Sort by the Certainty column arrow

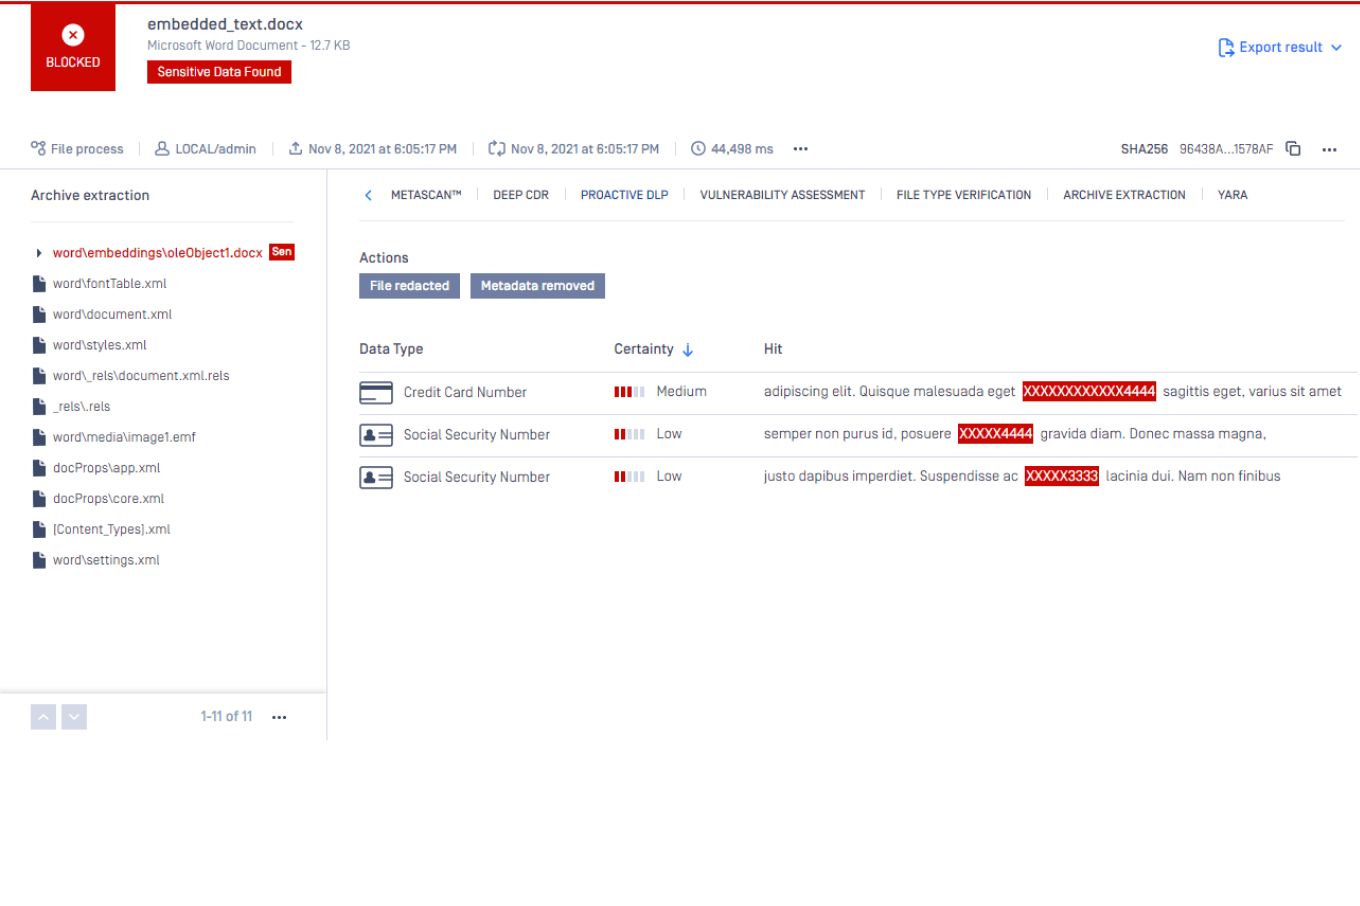tap(688, 349)
